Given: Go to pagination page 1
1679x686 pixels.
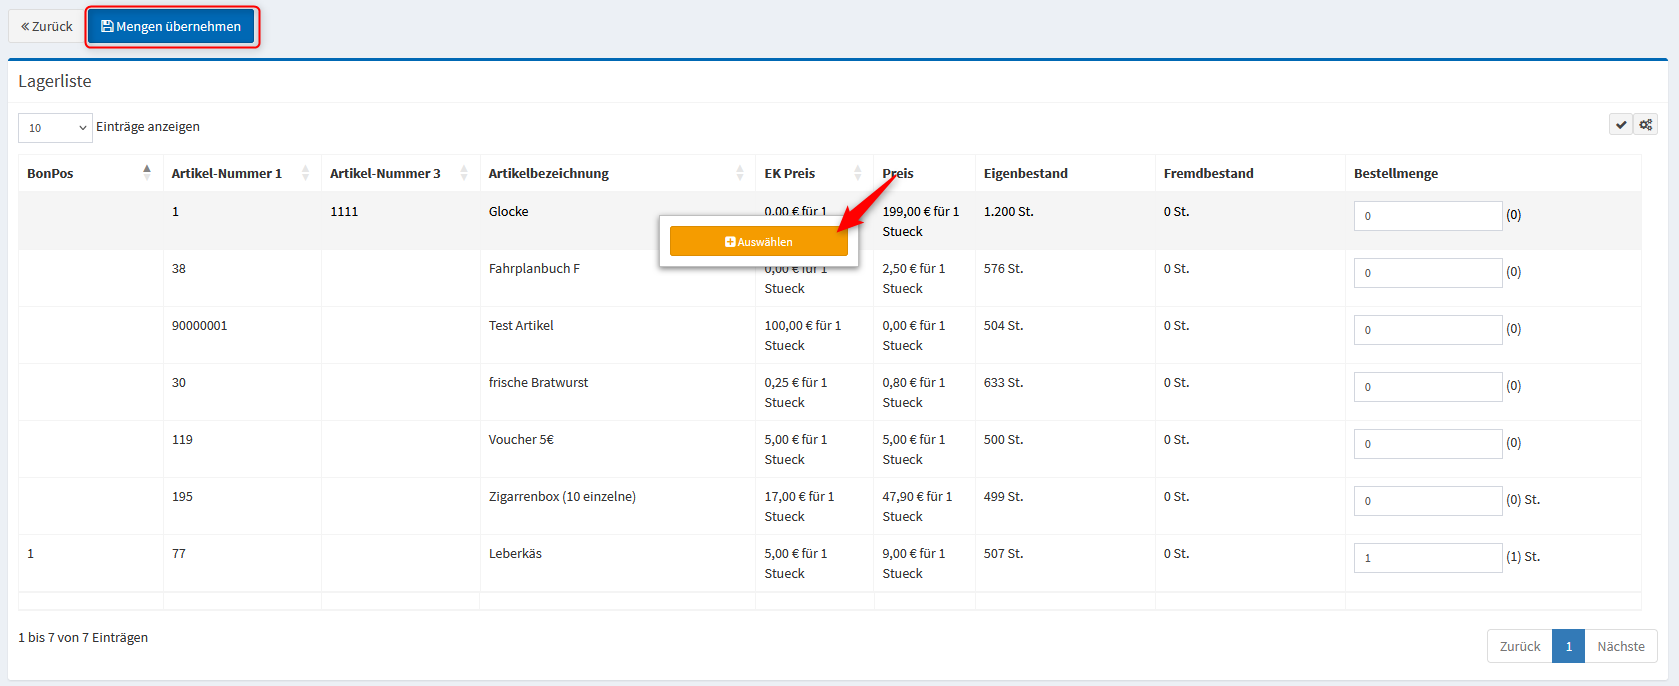Looking at the screenshot, I should coord(1568,646).
